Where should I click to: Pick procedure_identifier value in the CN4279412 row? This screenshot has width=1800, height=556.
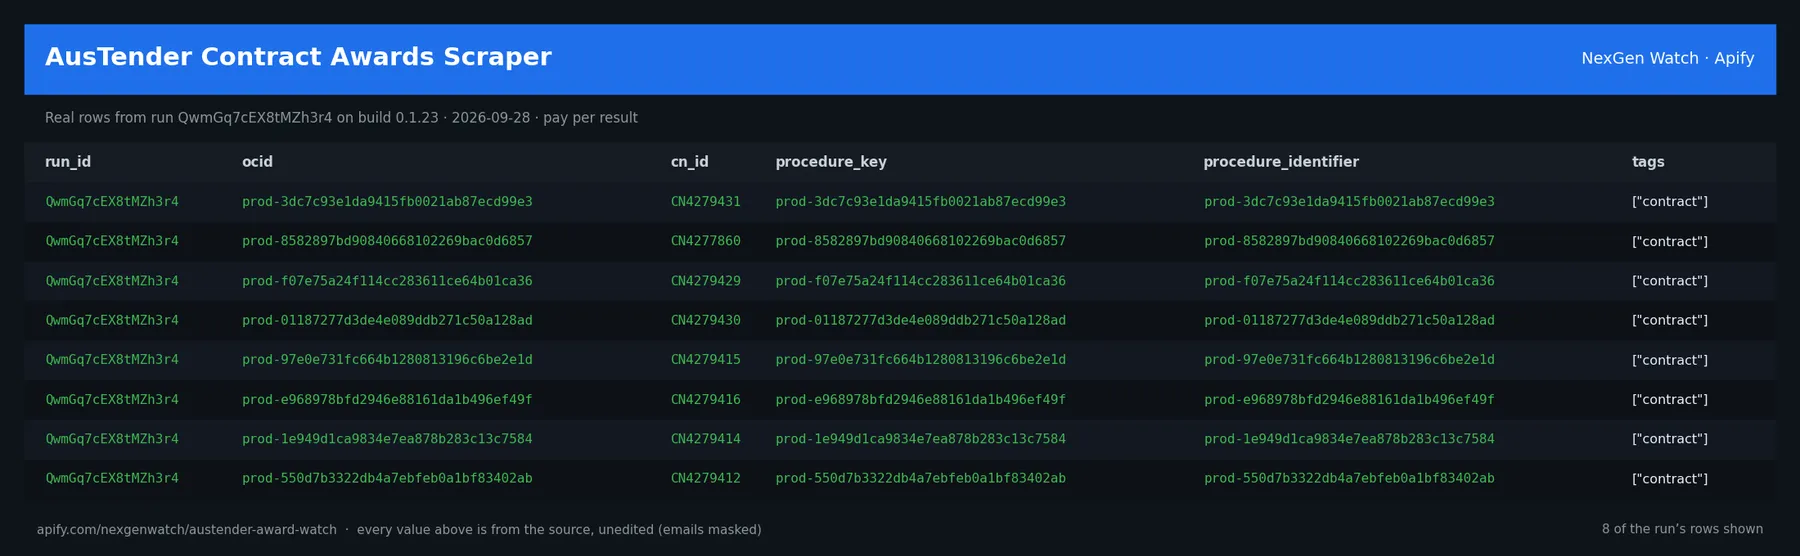[1349, 479]
